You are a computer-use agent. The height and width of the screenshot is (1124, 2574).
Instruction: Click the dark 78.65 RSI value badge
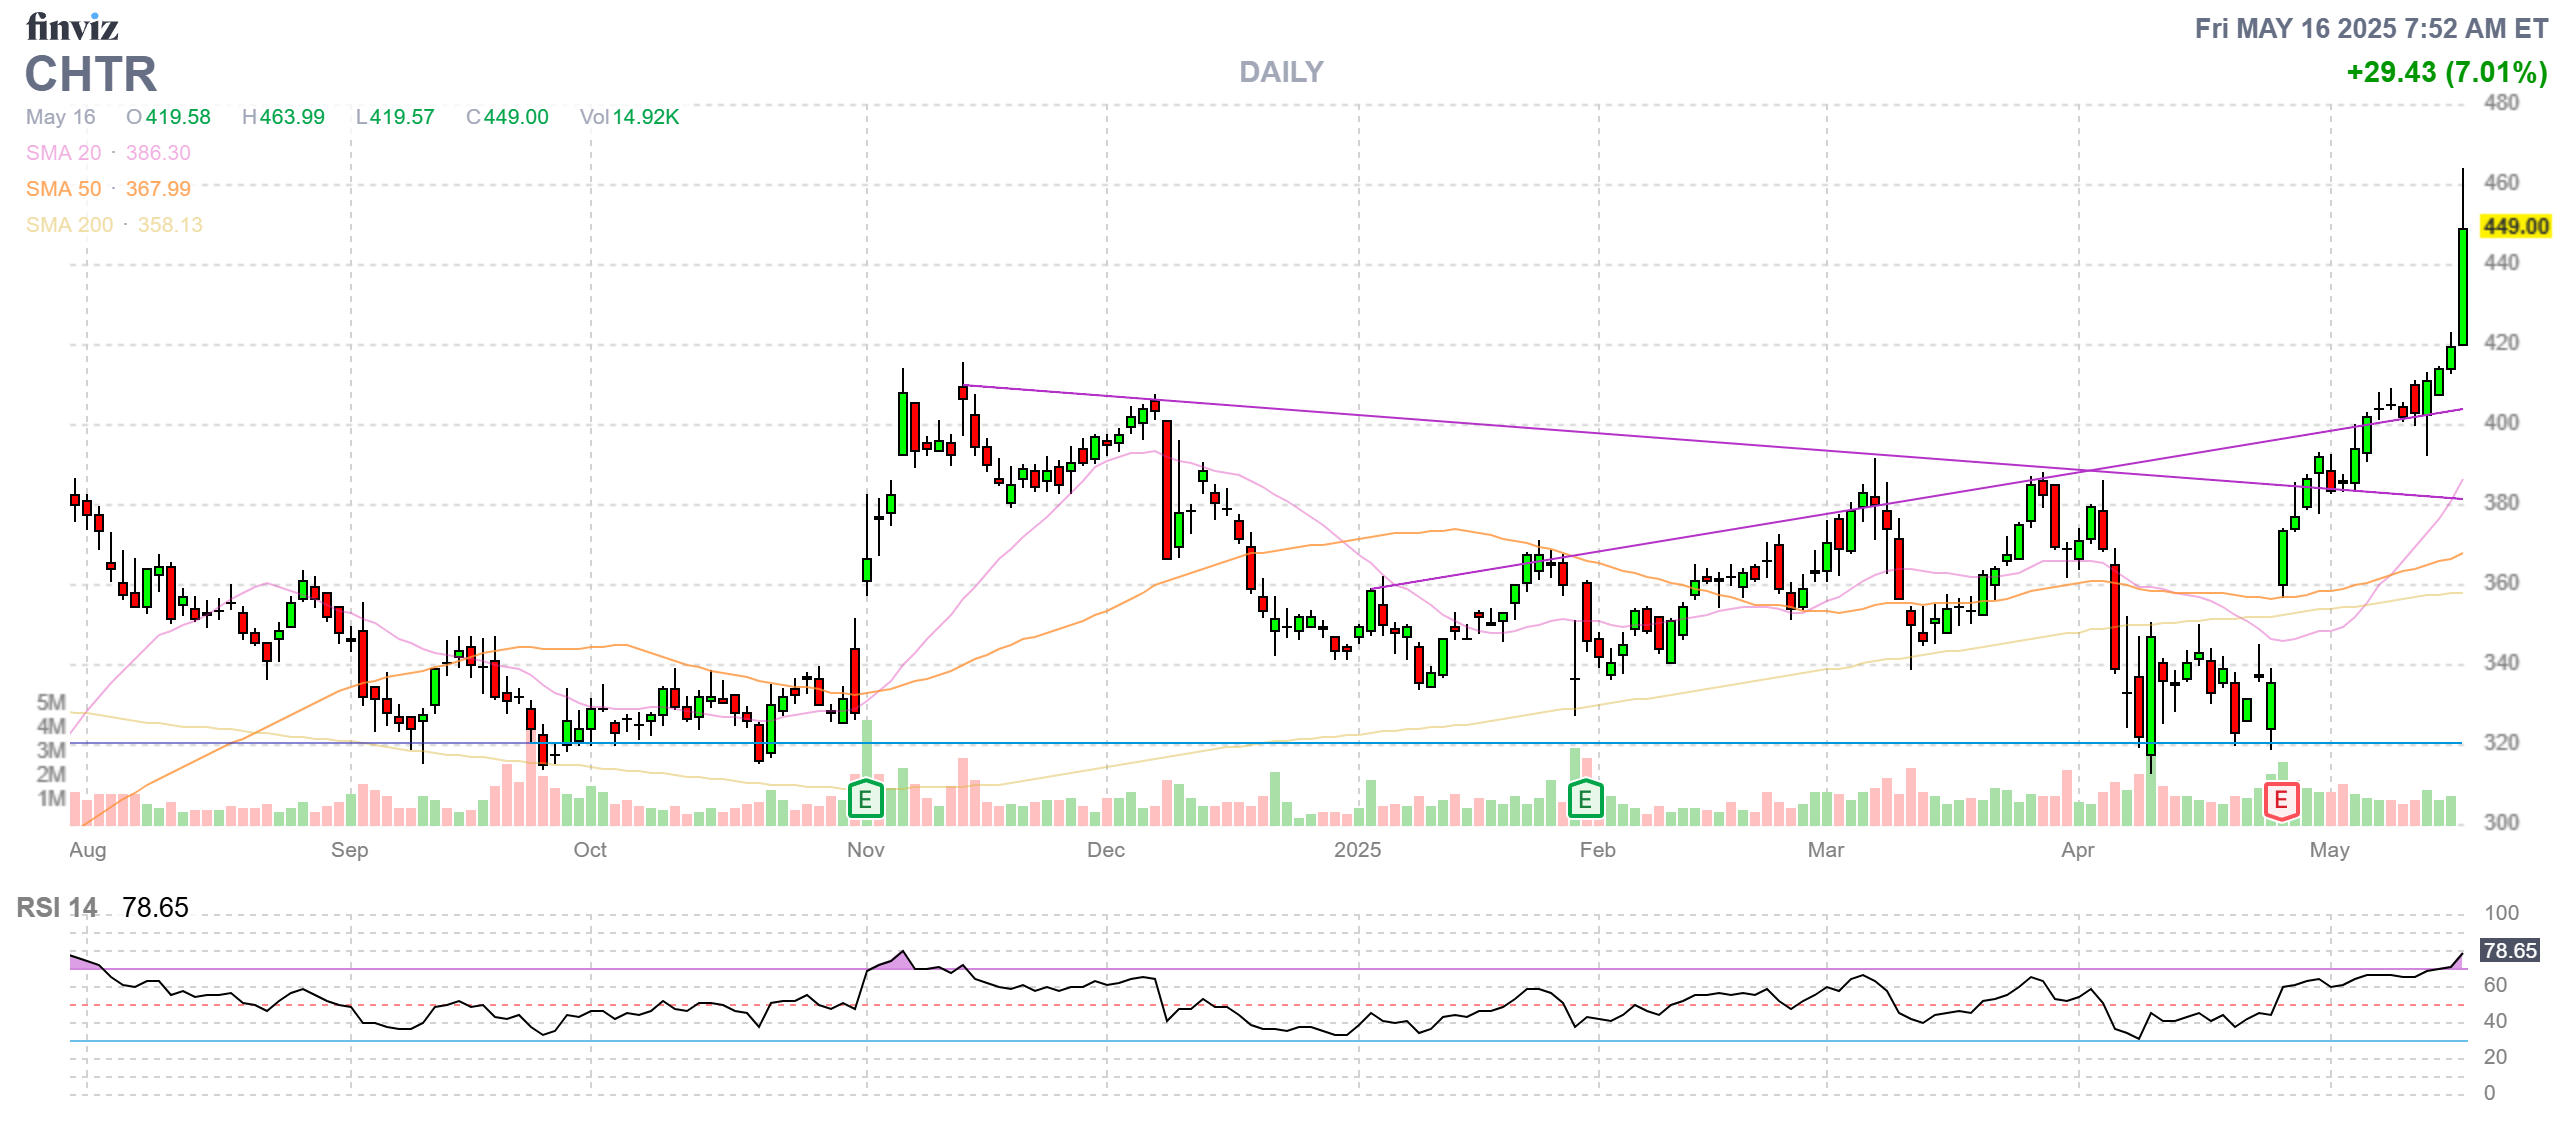click(2510, 951)
